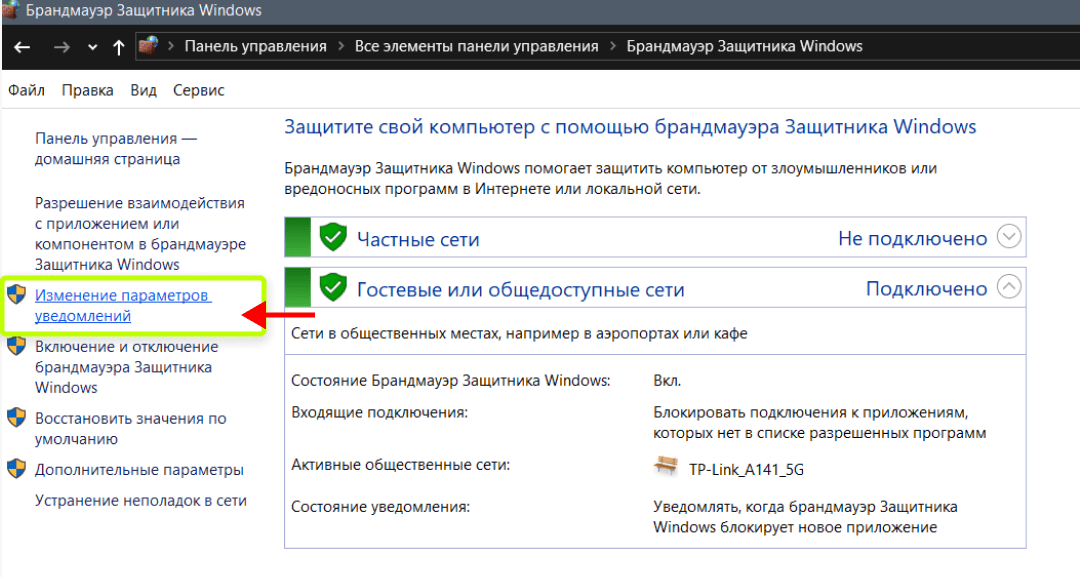This screenshot has width=1080, height=577.
Task: Go up one level with the up arrow
Action: pos(118,47)
